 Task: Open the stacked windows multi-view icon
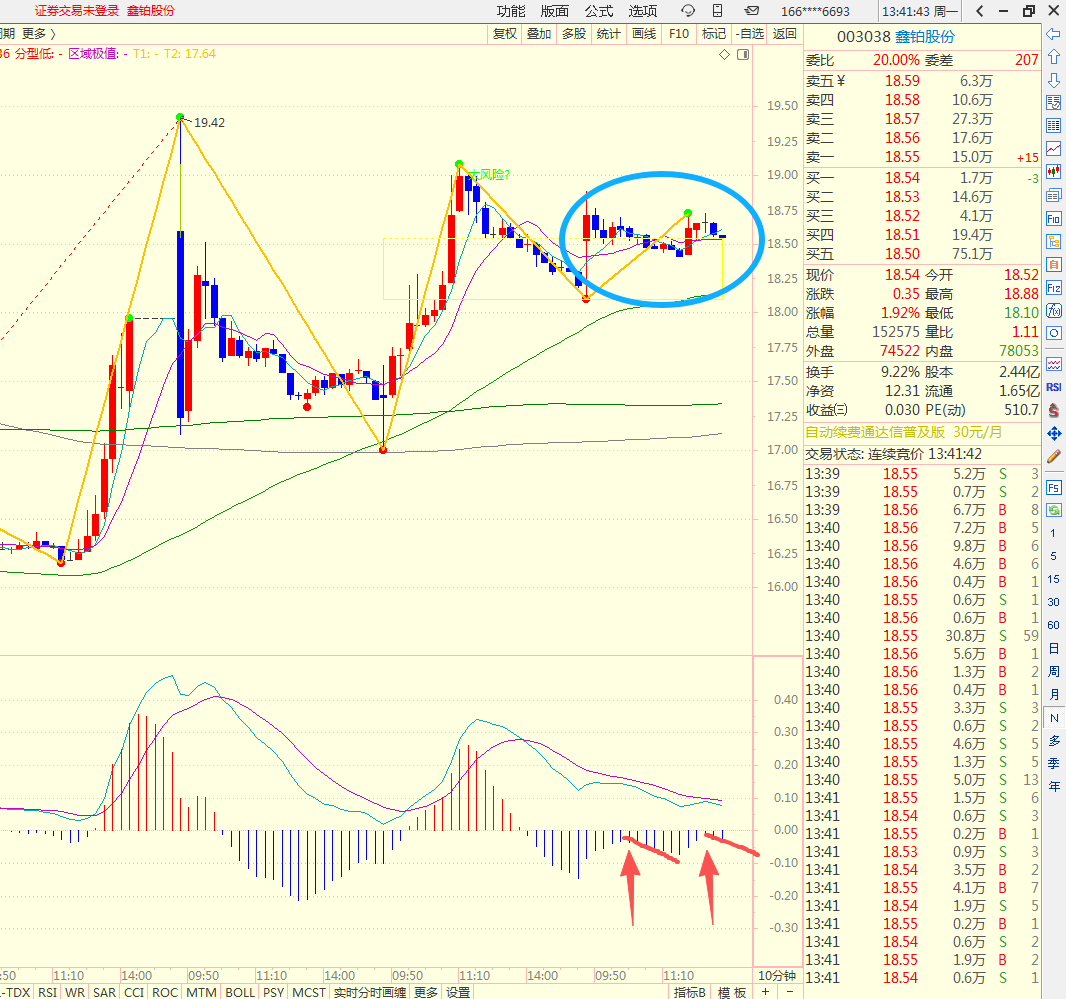click(1053, 195)
